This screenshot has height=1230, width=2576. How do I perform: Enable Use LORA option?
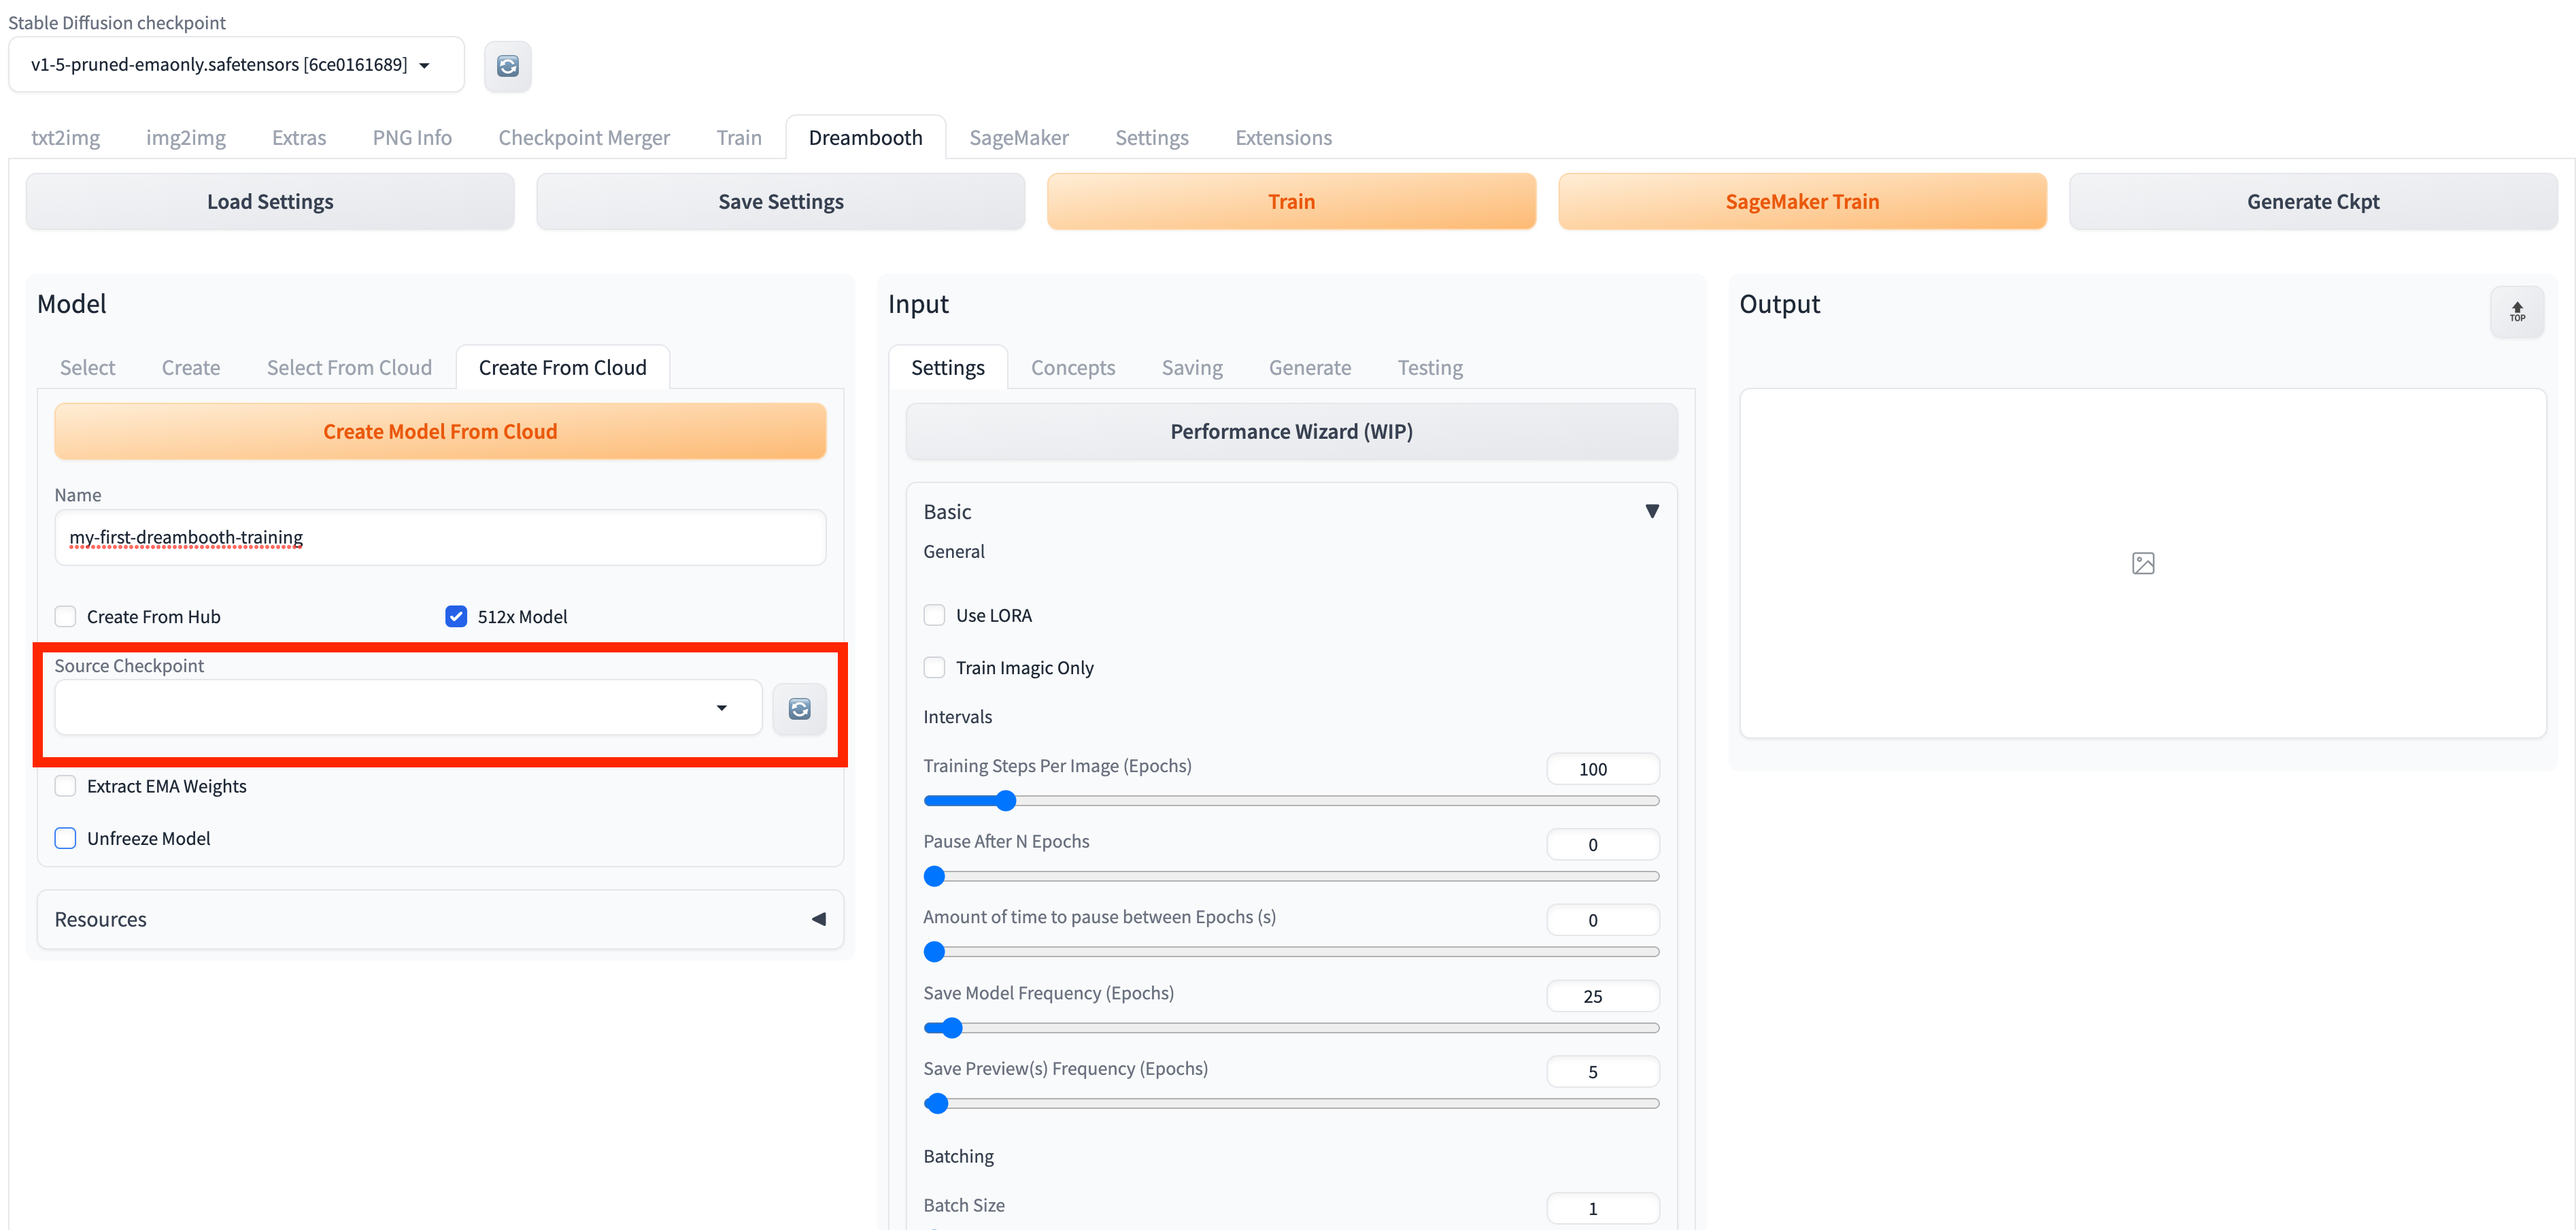[934, 616]
